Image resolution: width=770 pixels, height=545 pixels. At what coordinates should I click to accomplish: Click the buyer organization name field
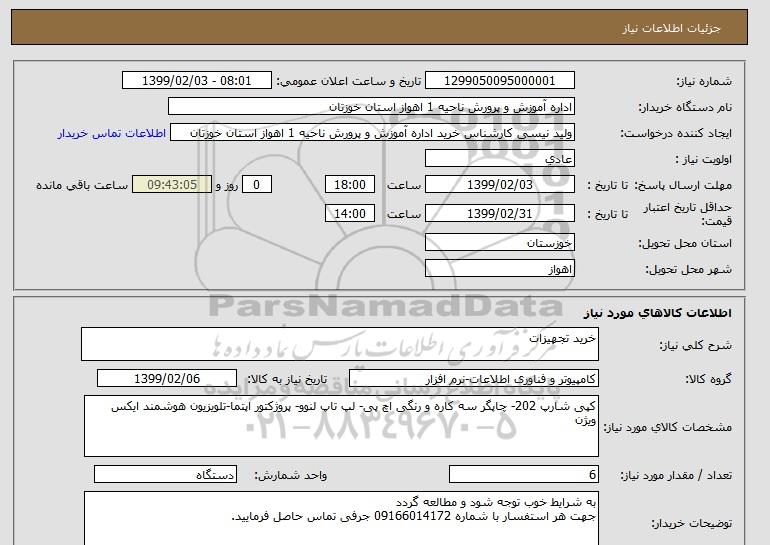pos(371,107)
